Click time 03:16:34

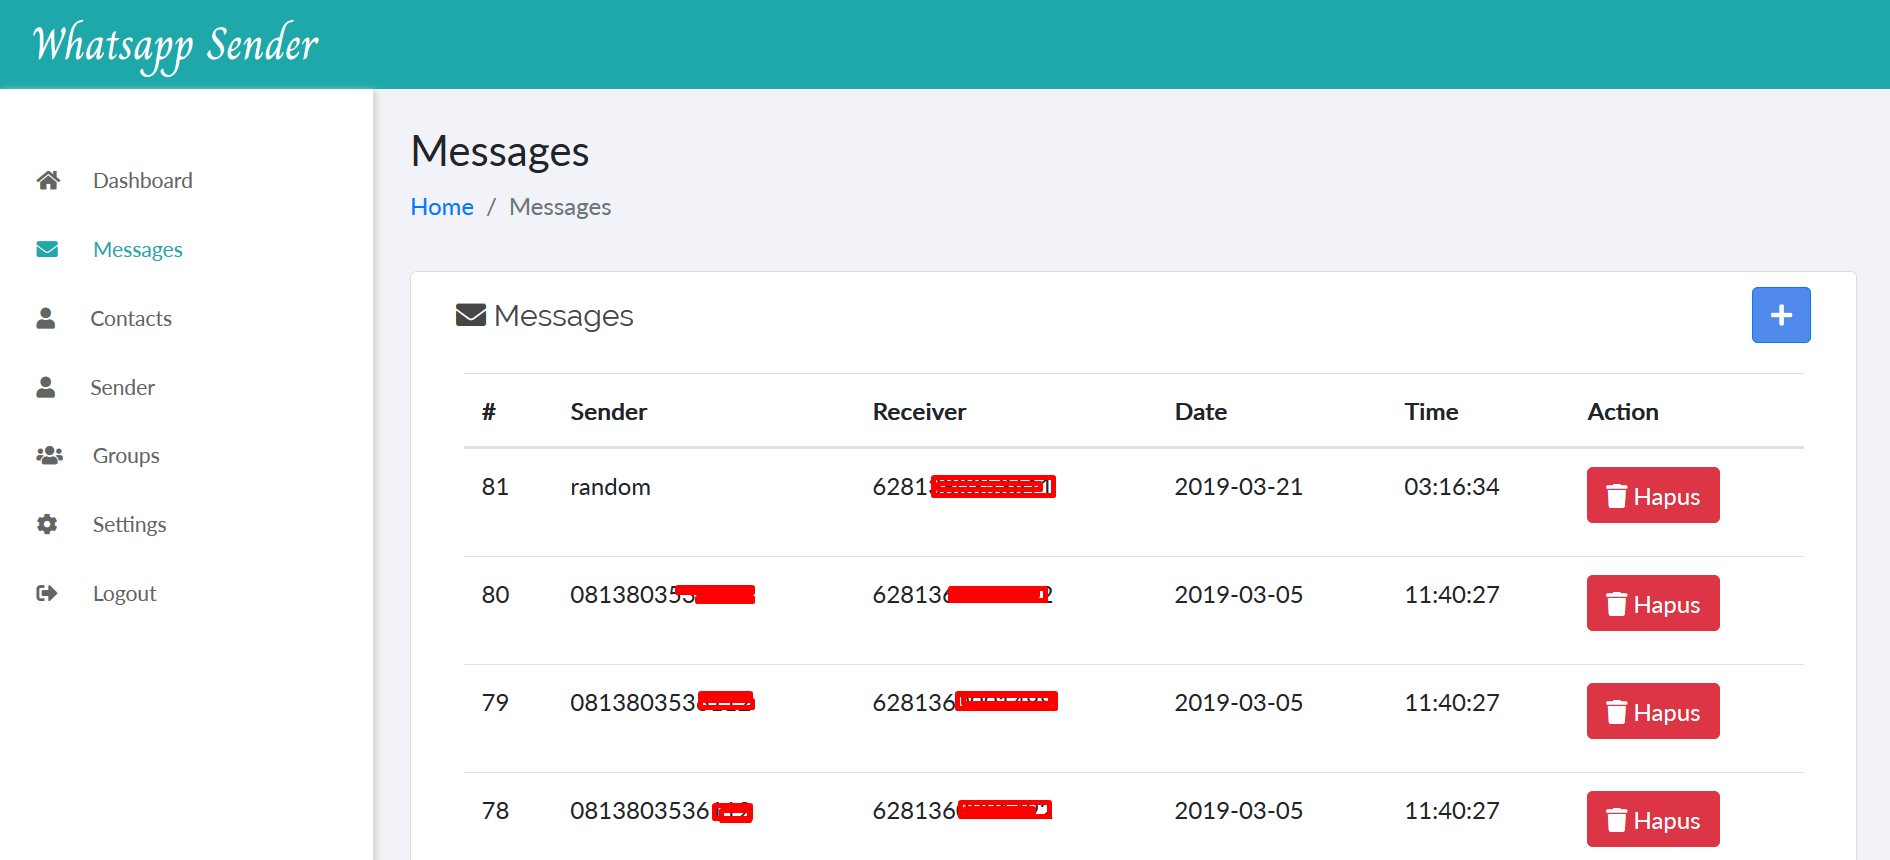pyautogui.click(x=1451, y=487)
